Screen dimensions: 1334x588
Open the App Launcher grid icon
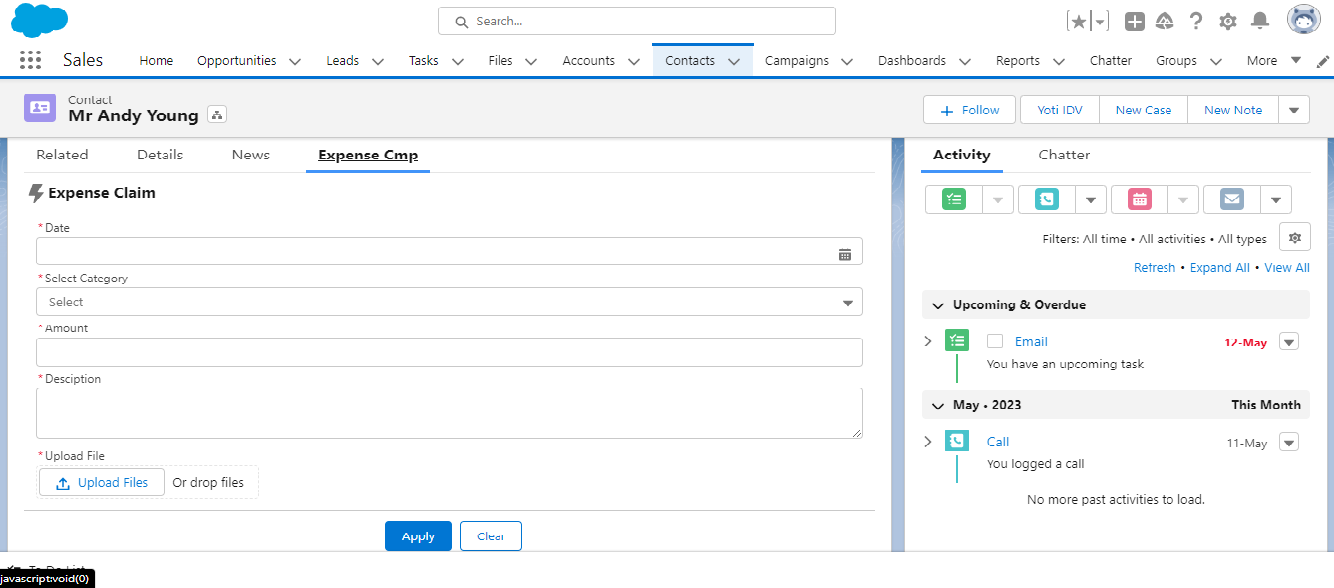[x=30, y=60]
